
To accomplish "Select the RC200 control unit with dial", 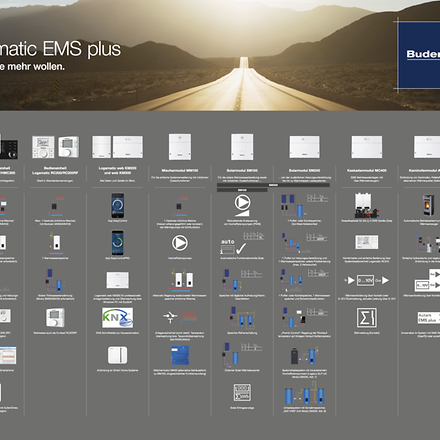I will (x=43, y=147).
